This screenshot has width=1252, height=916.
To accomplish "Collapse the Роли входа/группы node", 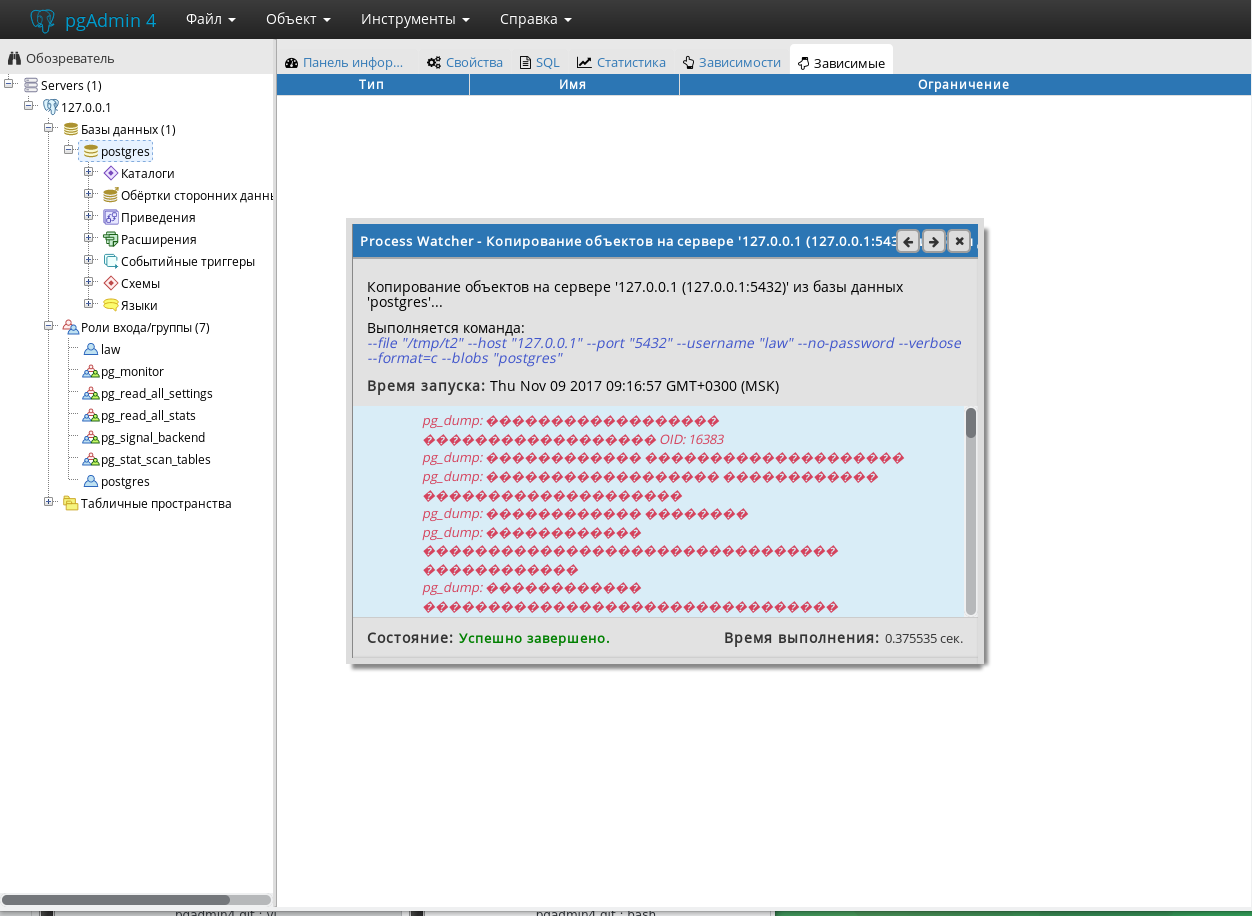I will click(x=49, y=327).
